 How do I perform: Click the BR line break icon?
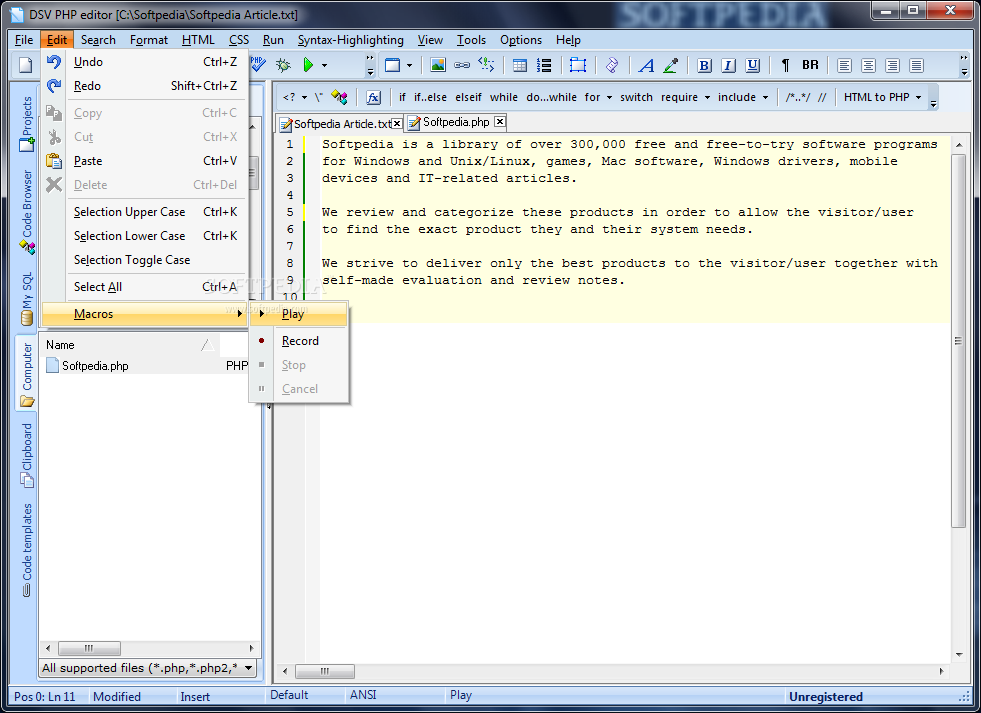[810, 65]
